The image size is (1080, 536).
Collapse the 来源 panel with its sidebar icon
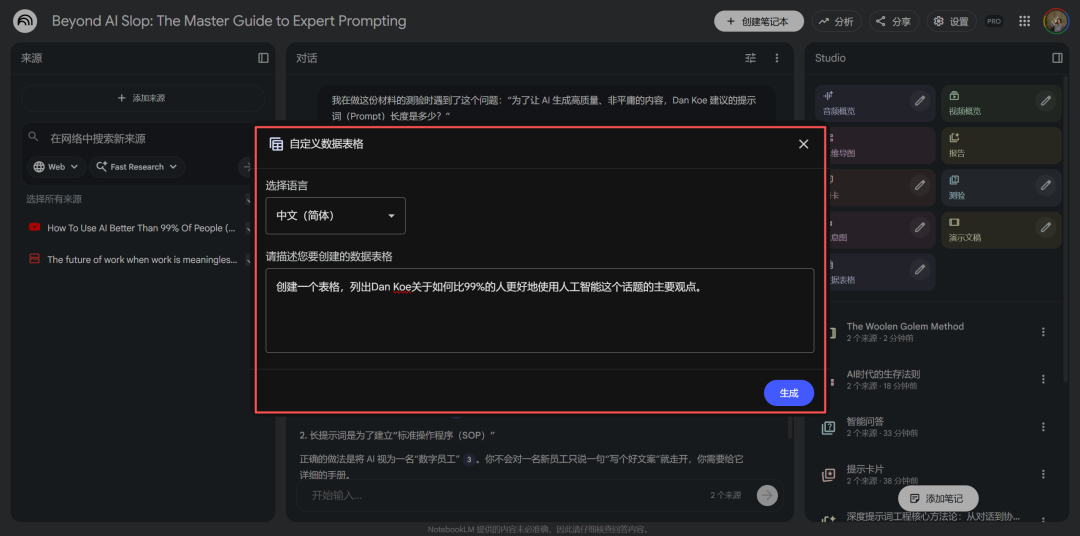pos(263,58)
